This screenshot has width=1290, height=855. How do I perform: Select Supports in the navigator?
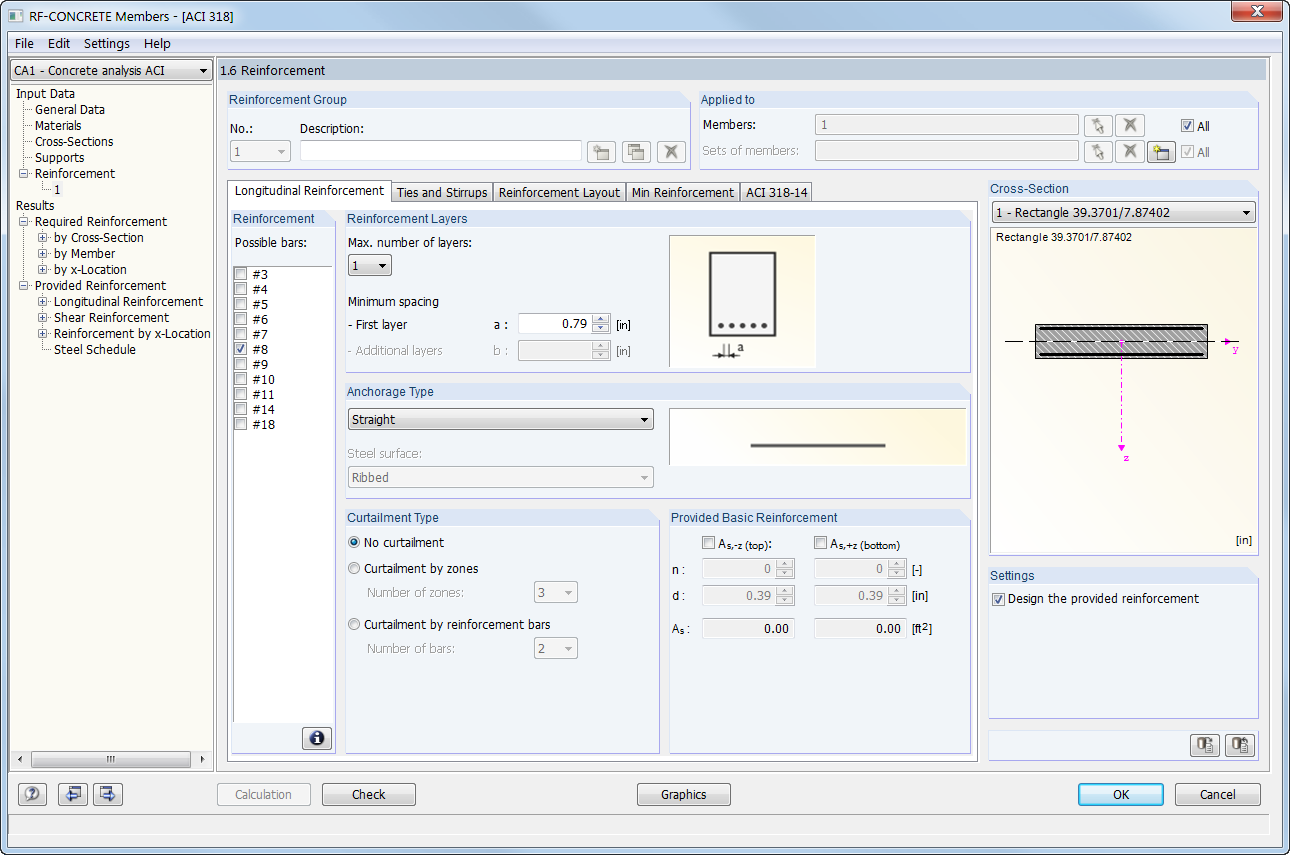click(60, 158)
